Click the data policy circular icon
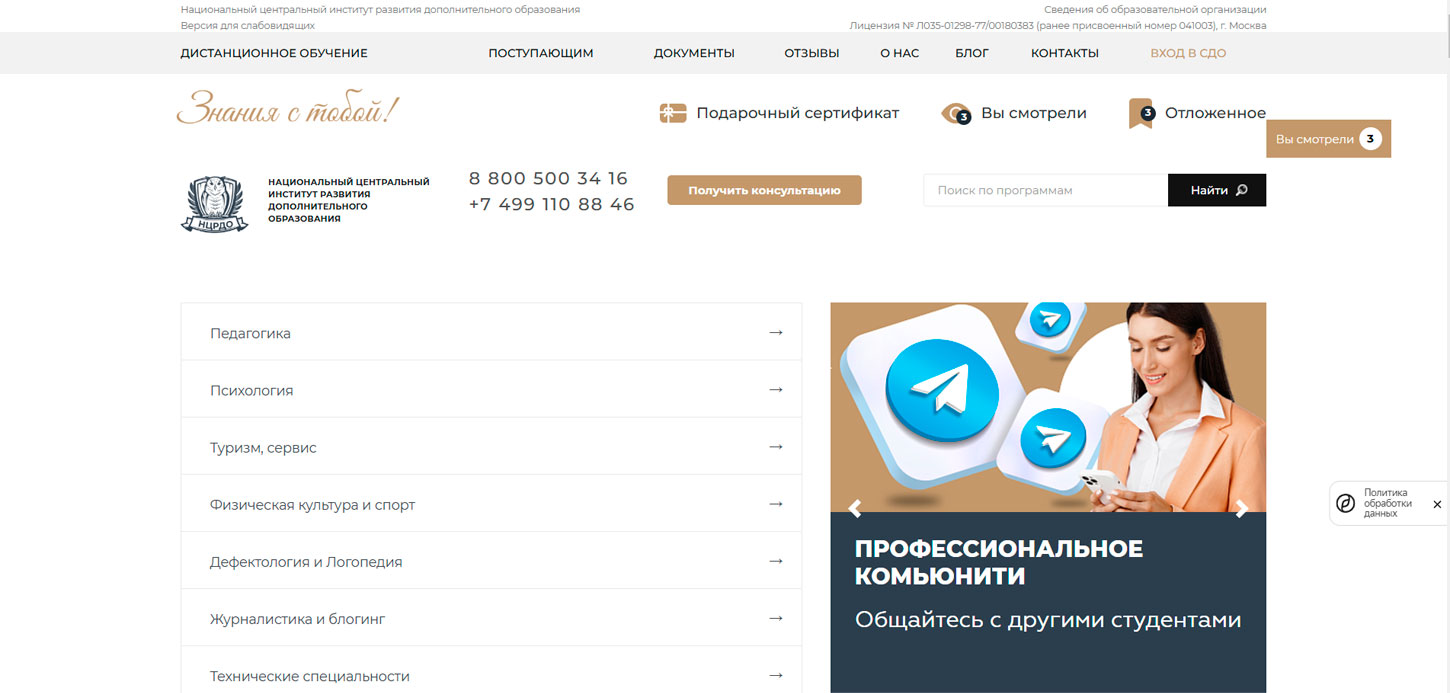Screen dimensions: 1450x693 tap(1346, 504)
